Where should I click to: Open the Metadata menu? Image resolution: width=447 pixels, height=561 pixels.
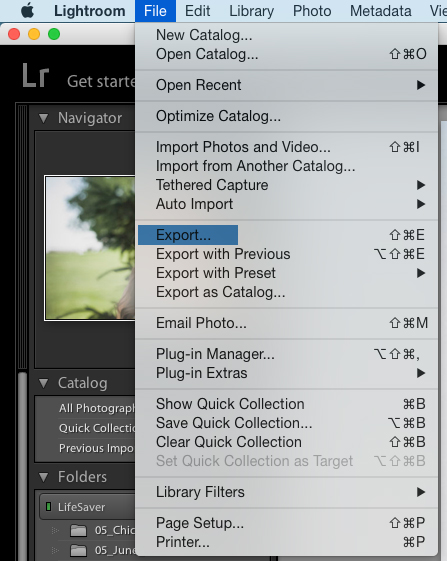380,11
